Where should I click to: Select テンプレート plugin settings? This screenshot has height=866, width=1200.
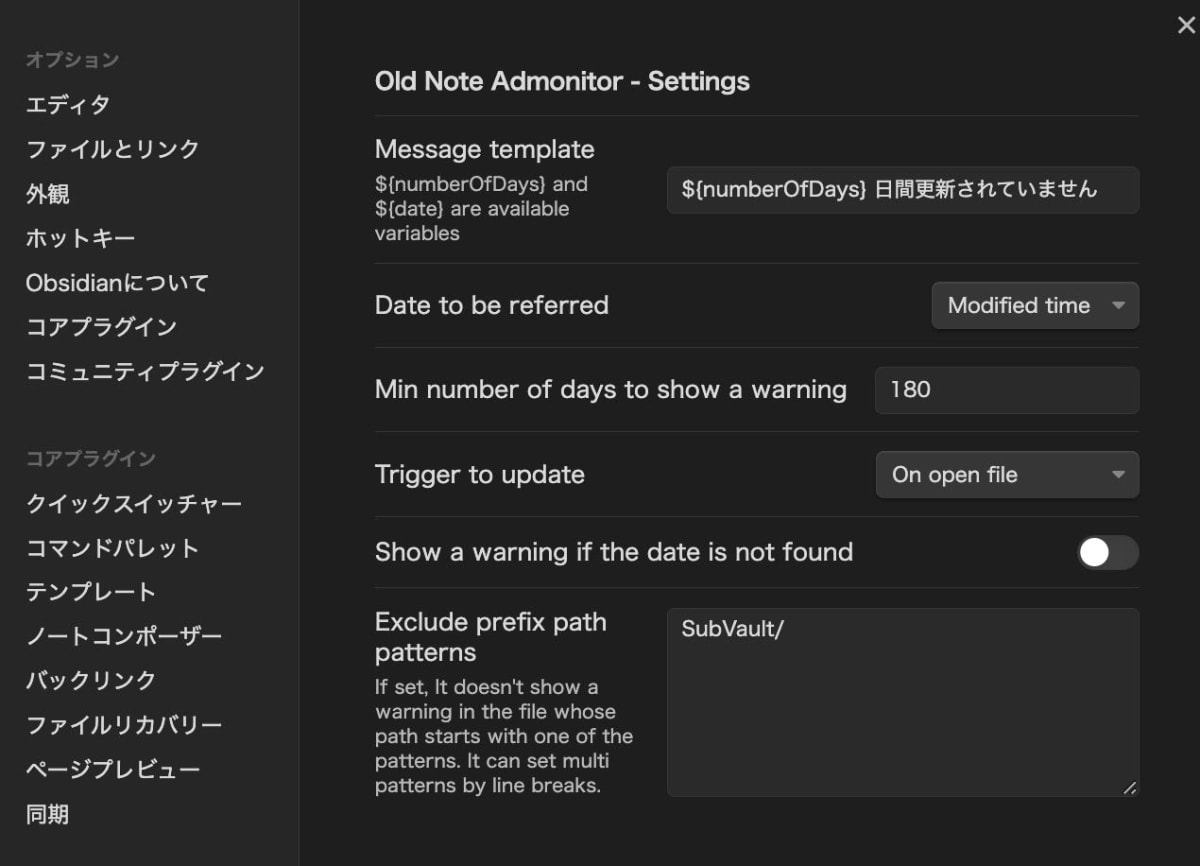90,591
